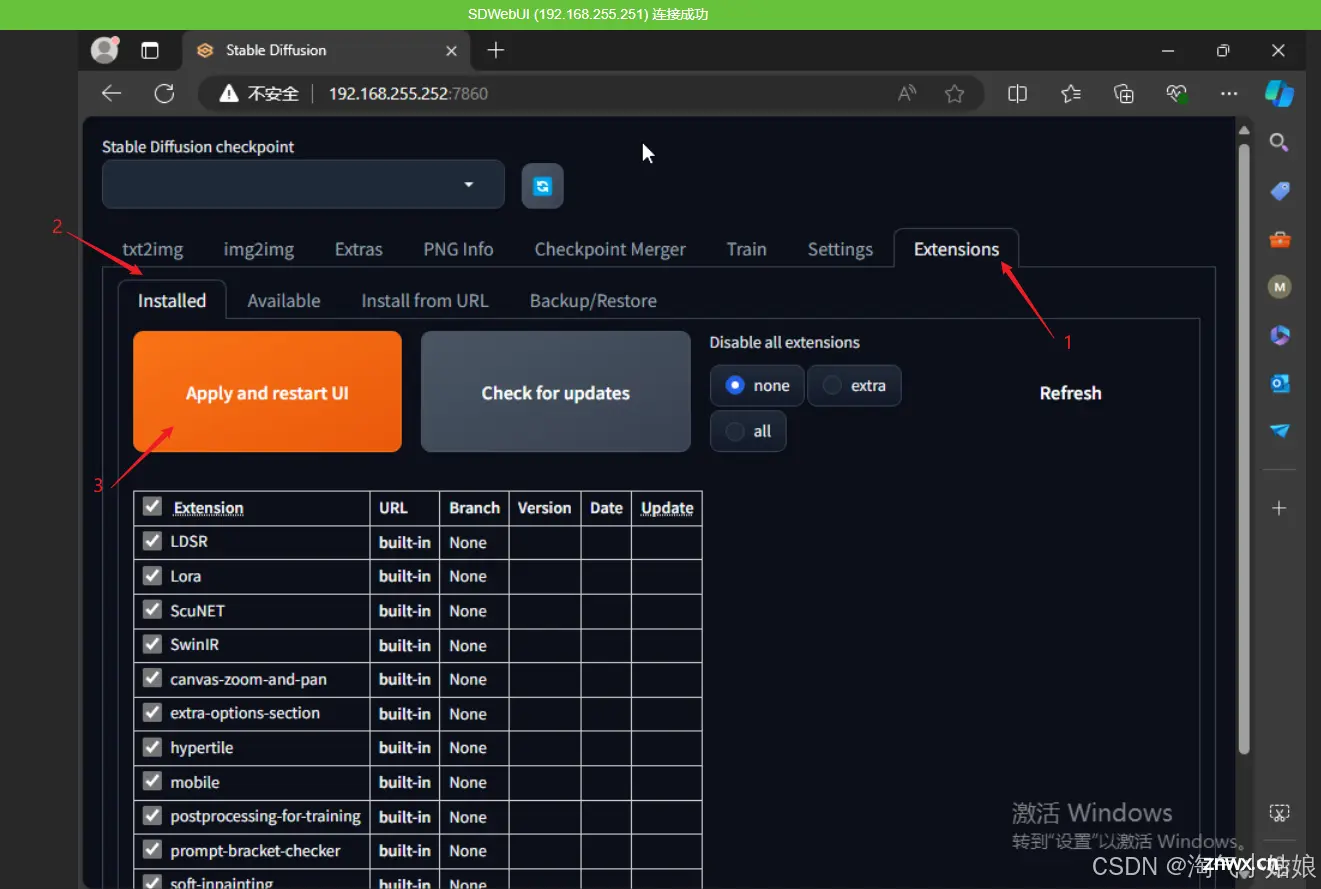The image size is (1321, 889).
Task: Open the Install from URL sub-tab
Action: click(425, 300)
